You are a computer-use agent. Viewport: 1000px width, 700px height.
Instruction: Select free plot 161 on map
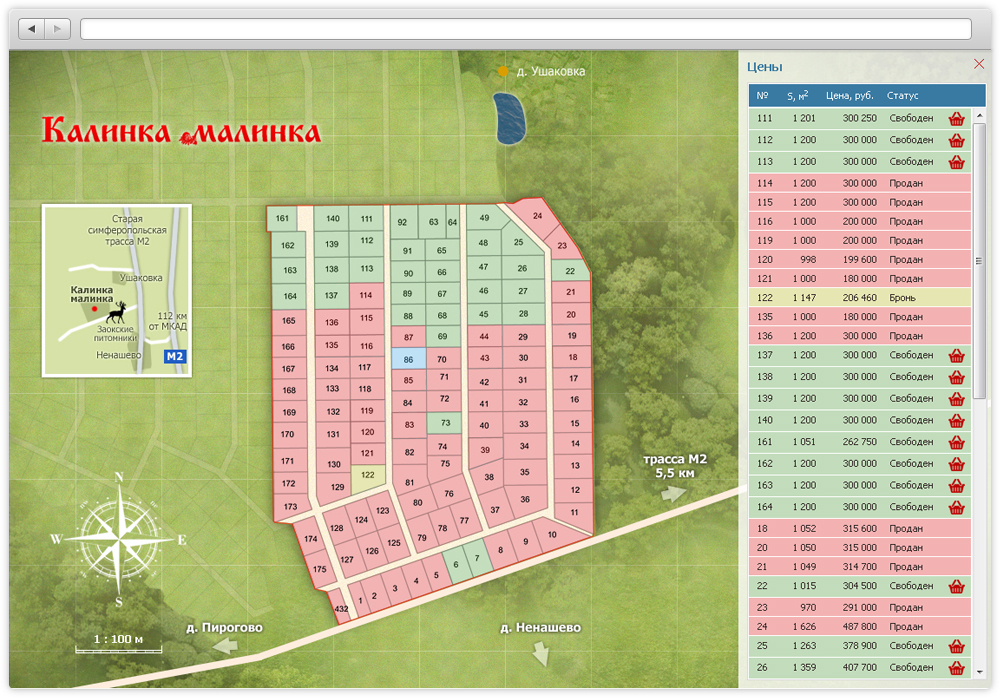282,219
